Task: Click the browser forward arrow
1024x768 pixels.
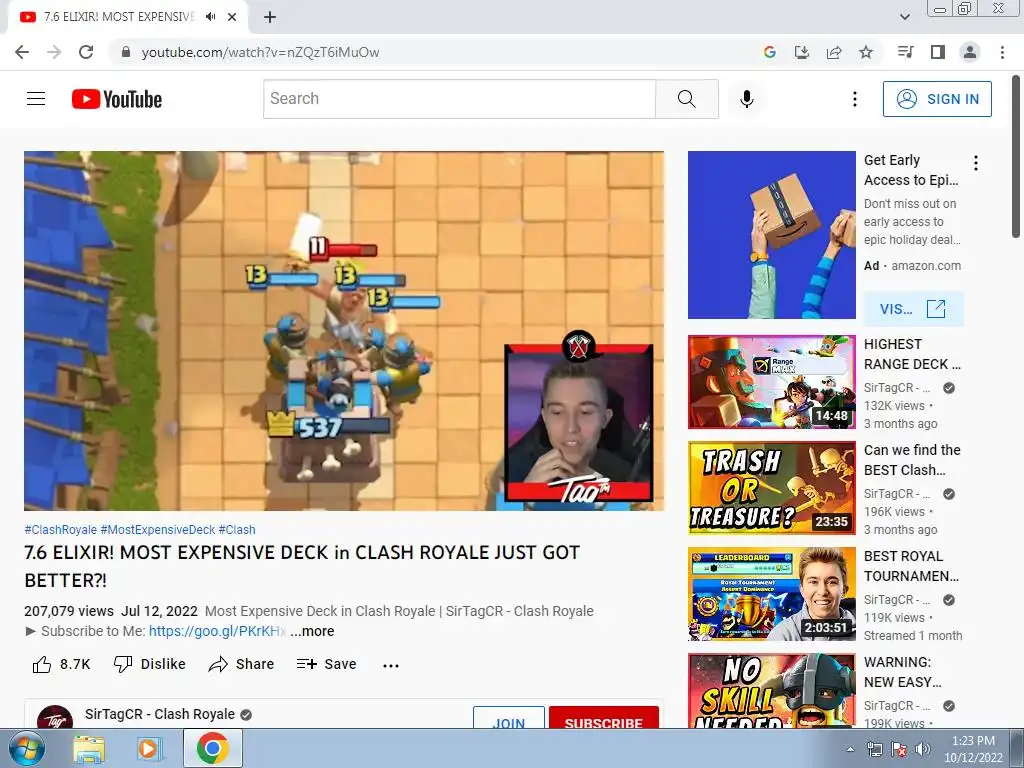Action: pyautogui.click(x=54, y=52)
